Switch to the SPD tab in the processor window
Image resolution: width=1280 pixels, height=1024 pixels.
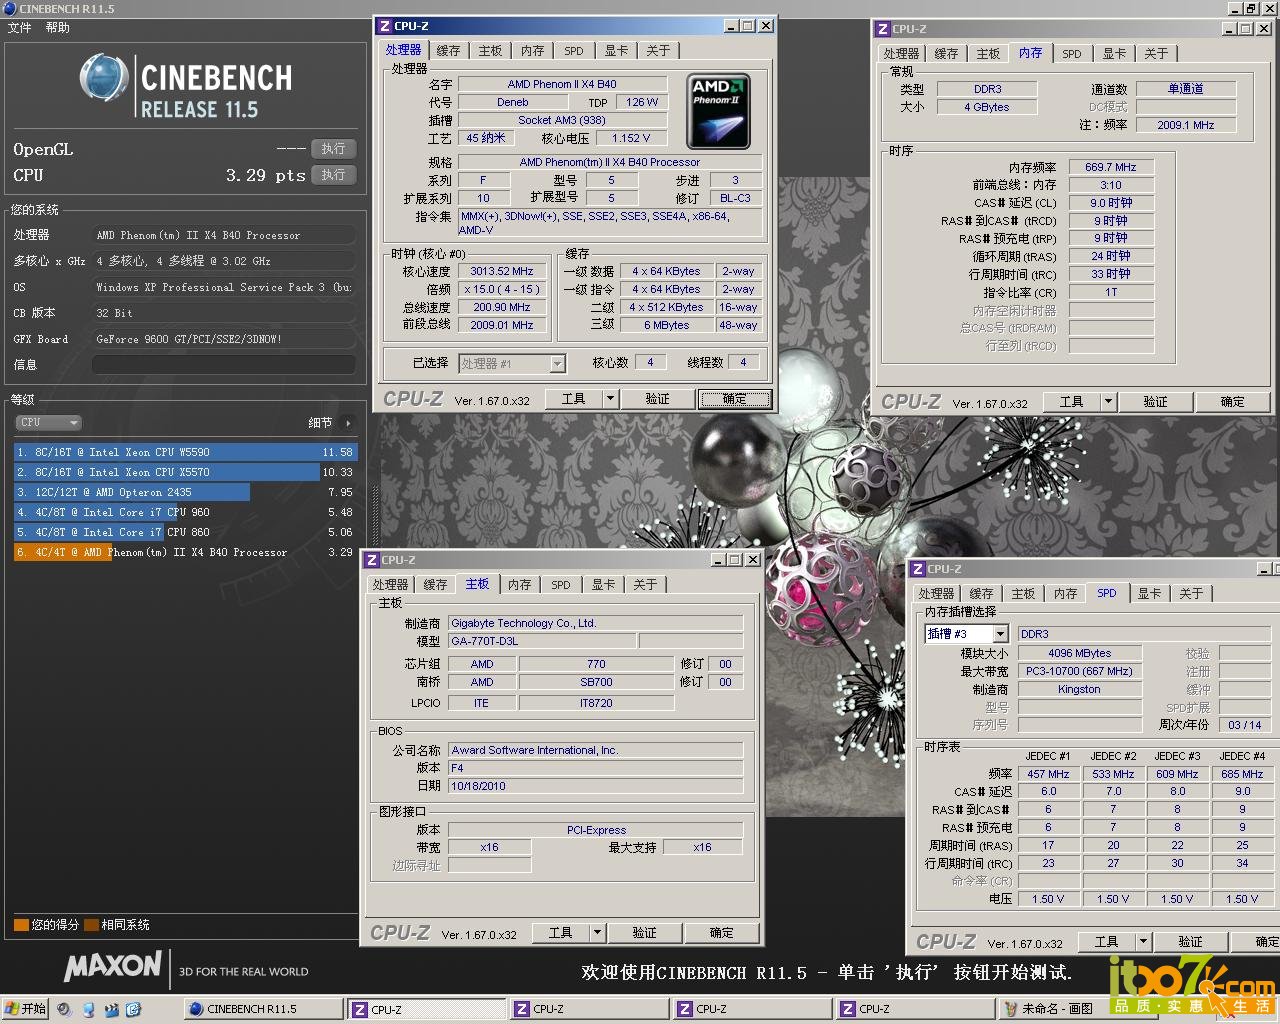(x=574, y=51)
